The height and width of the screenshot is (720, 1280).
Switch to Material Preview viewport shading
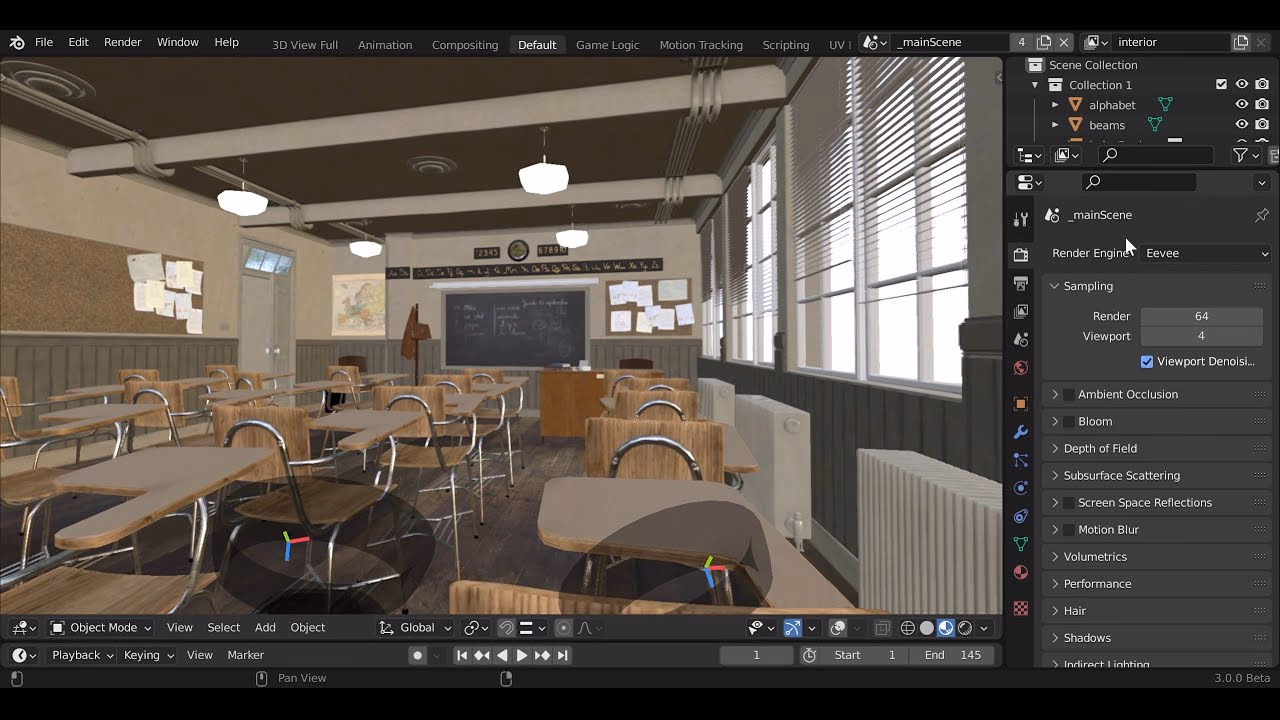click(945, 628)
